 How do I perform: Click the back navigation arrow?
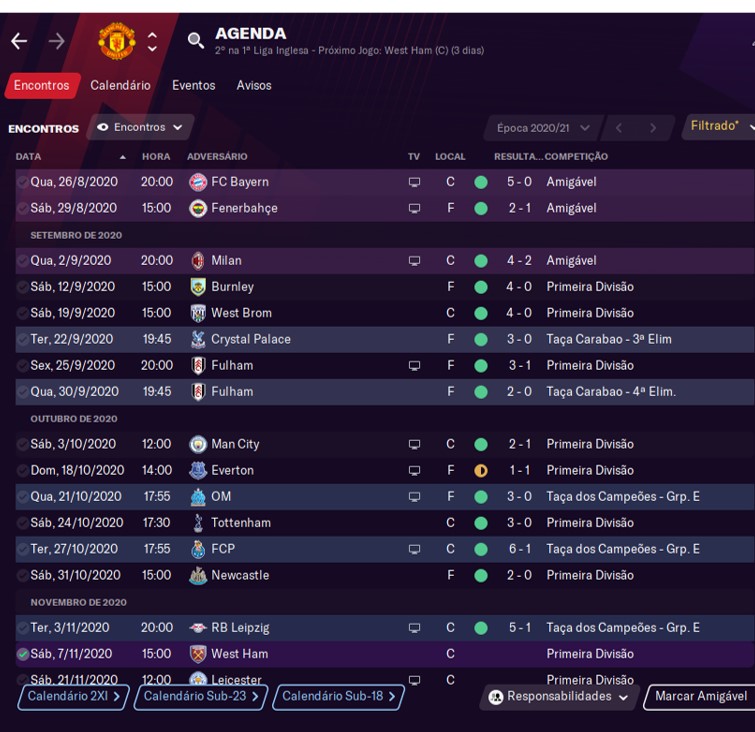click(19, 41)
